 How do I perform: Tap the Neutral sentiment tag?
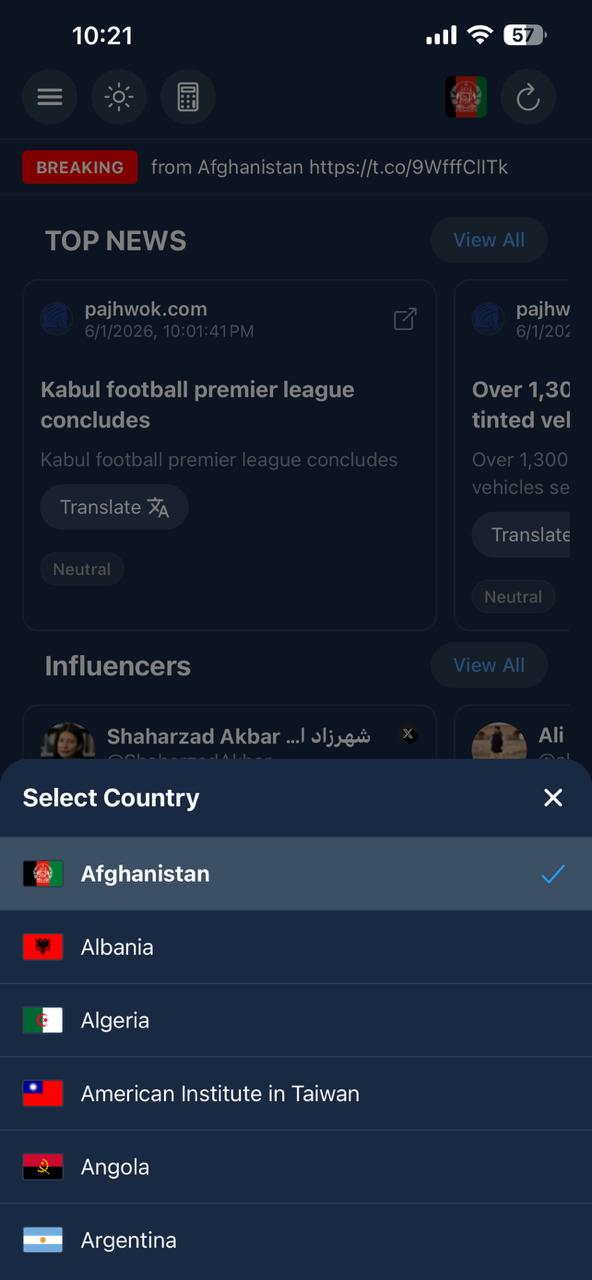pos(82,568)
